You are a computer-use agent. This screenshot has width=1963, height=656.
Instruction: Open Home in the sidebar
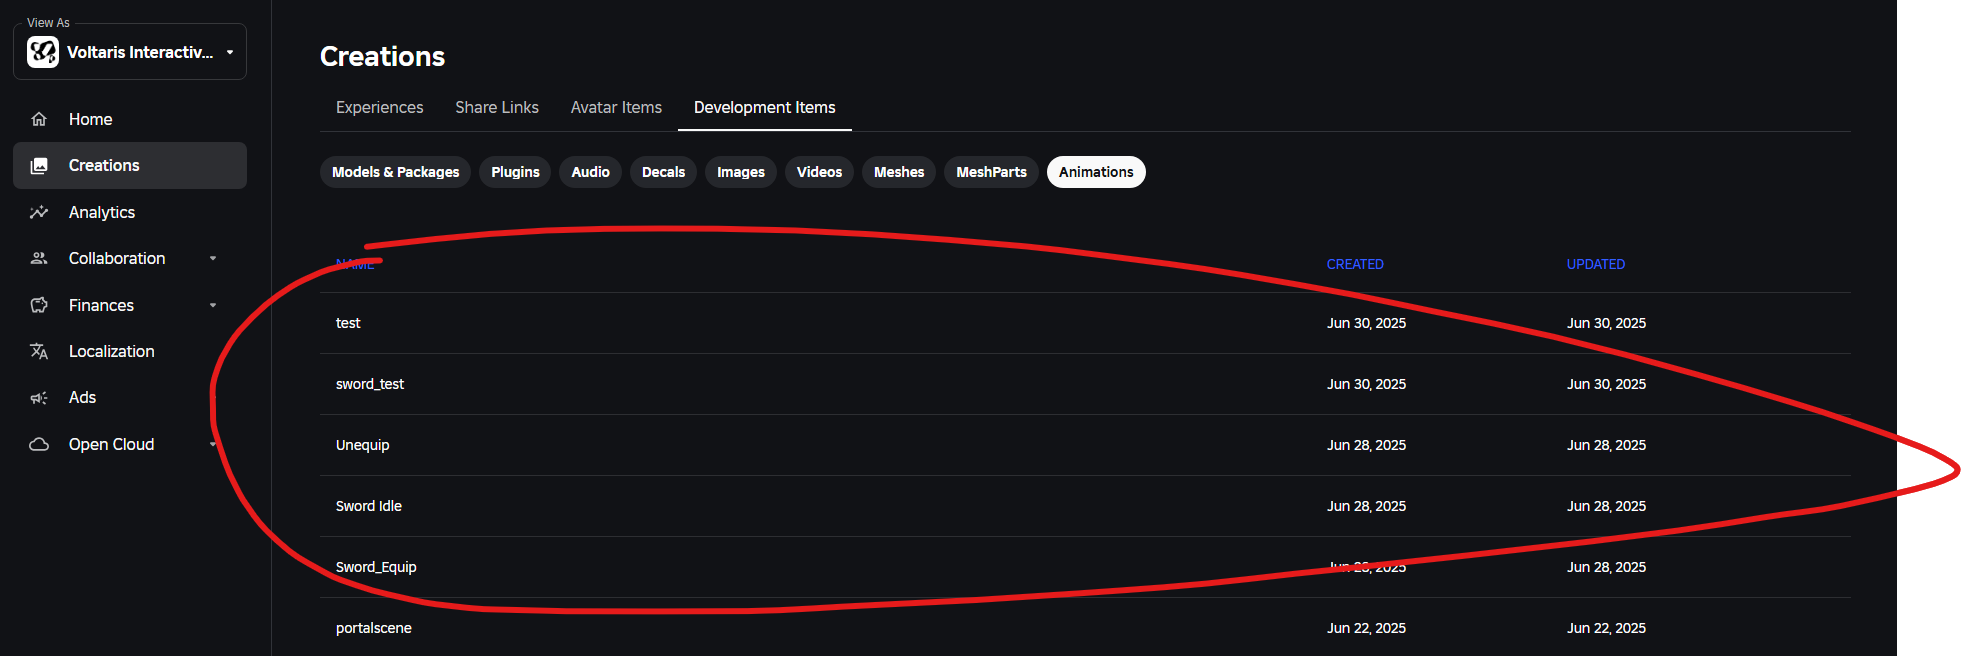130,119
